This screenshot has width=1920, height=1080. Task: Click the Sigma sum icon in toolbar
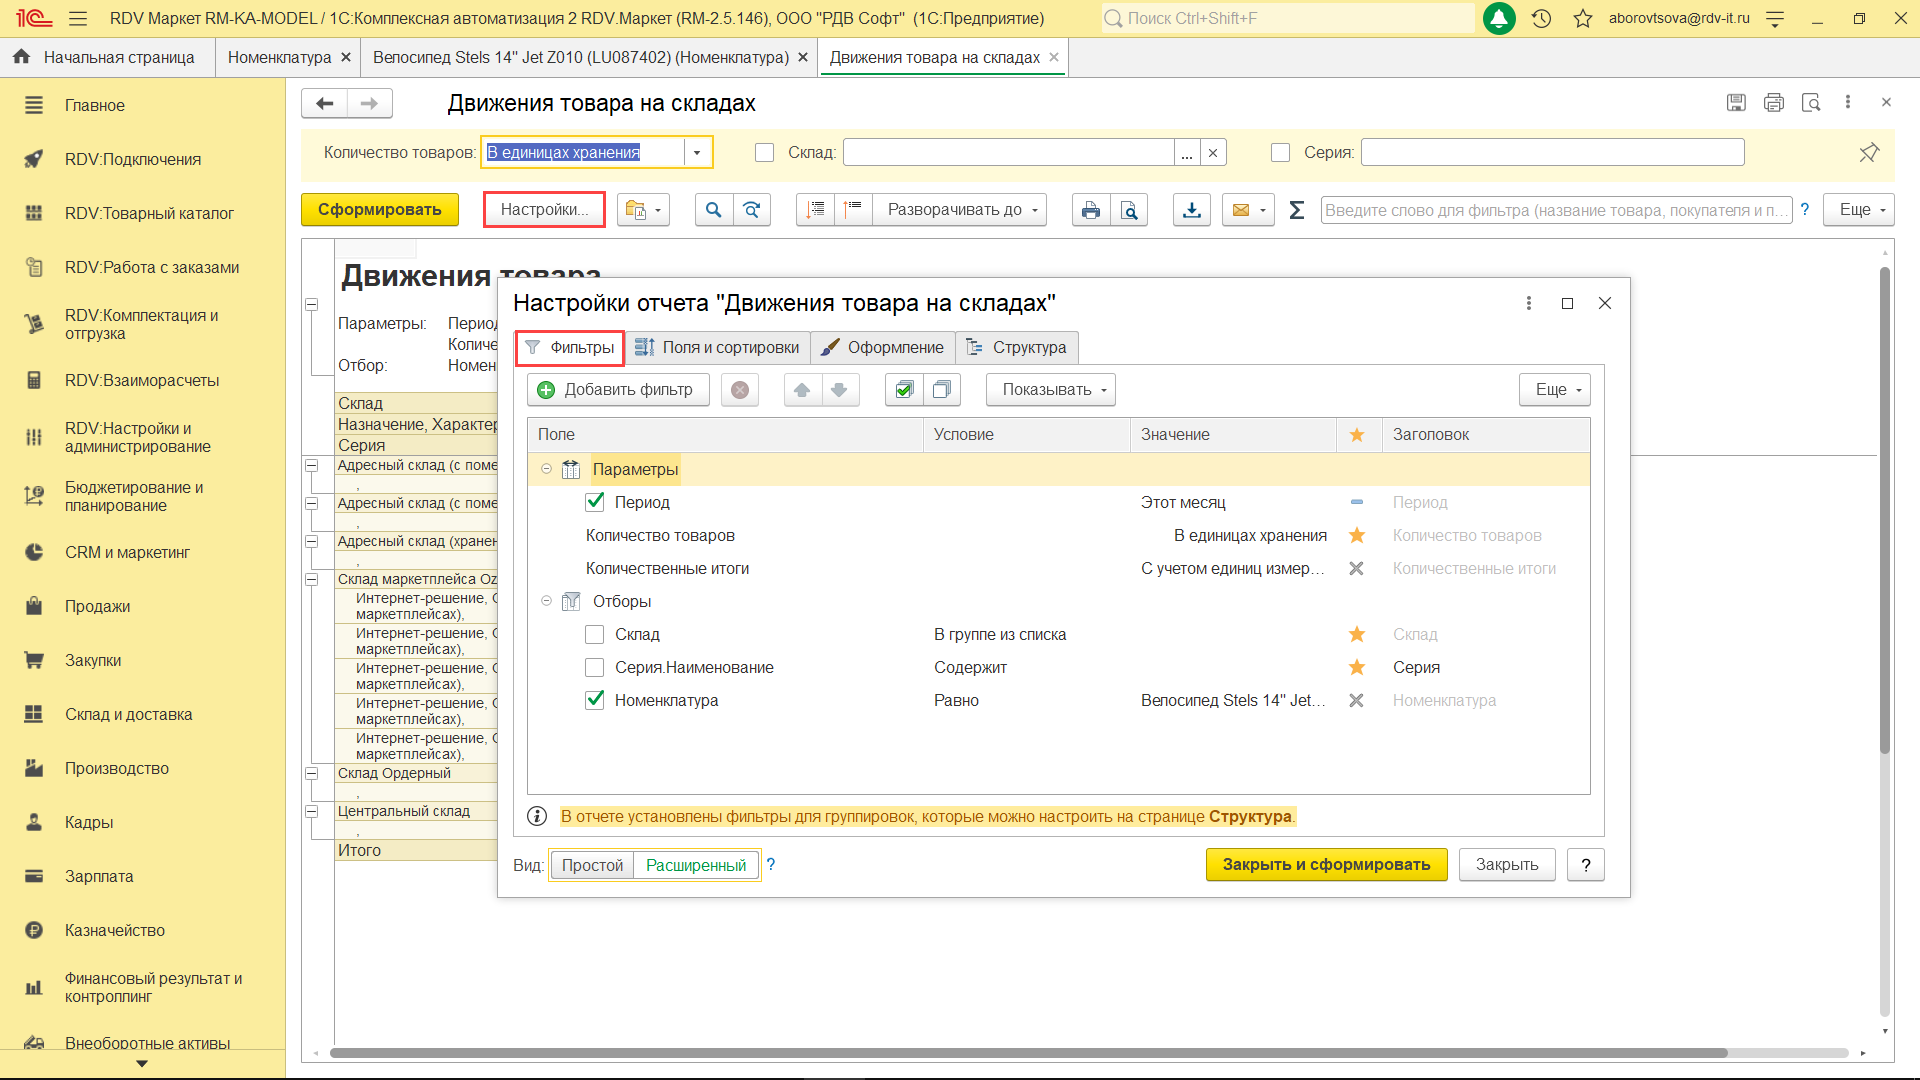point(1296,210)
